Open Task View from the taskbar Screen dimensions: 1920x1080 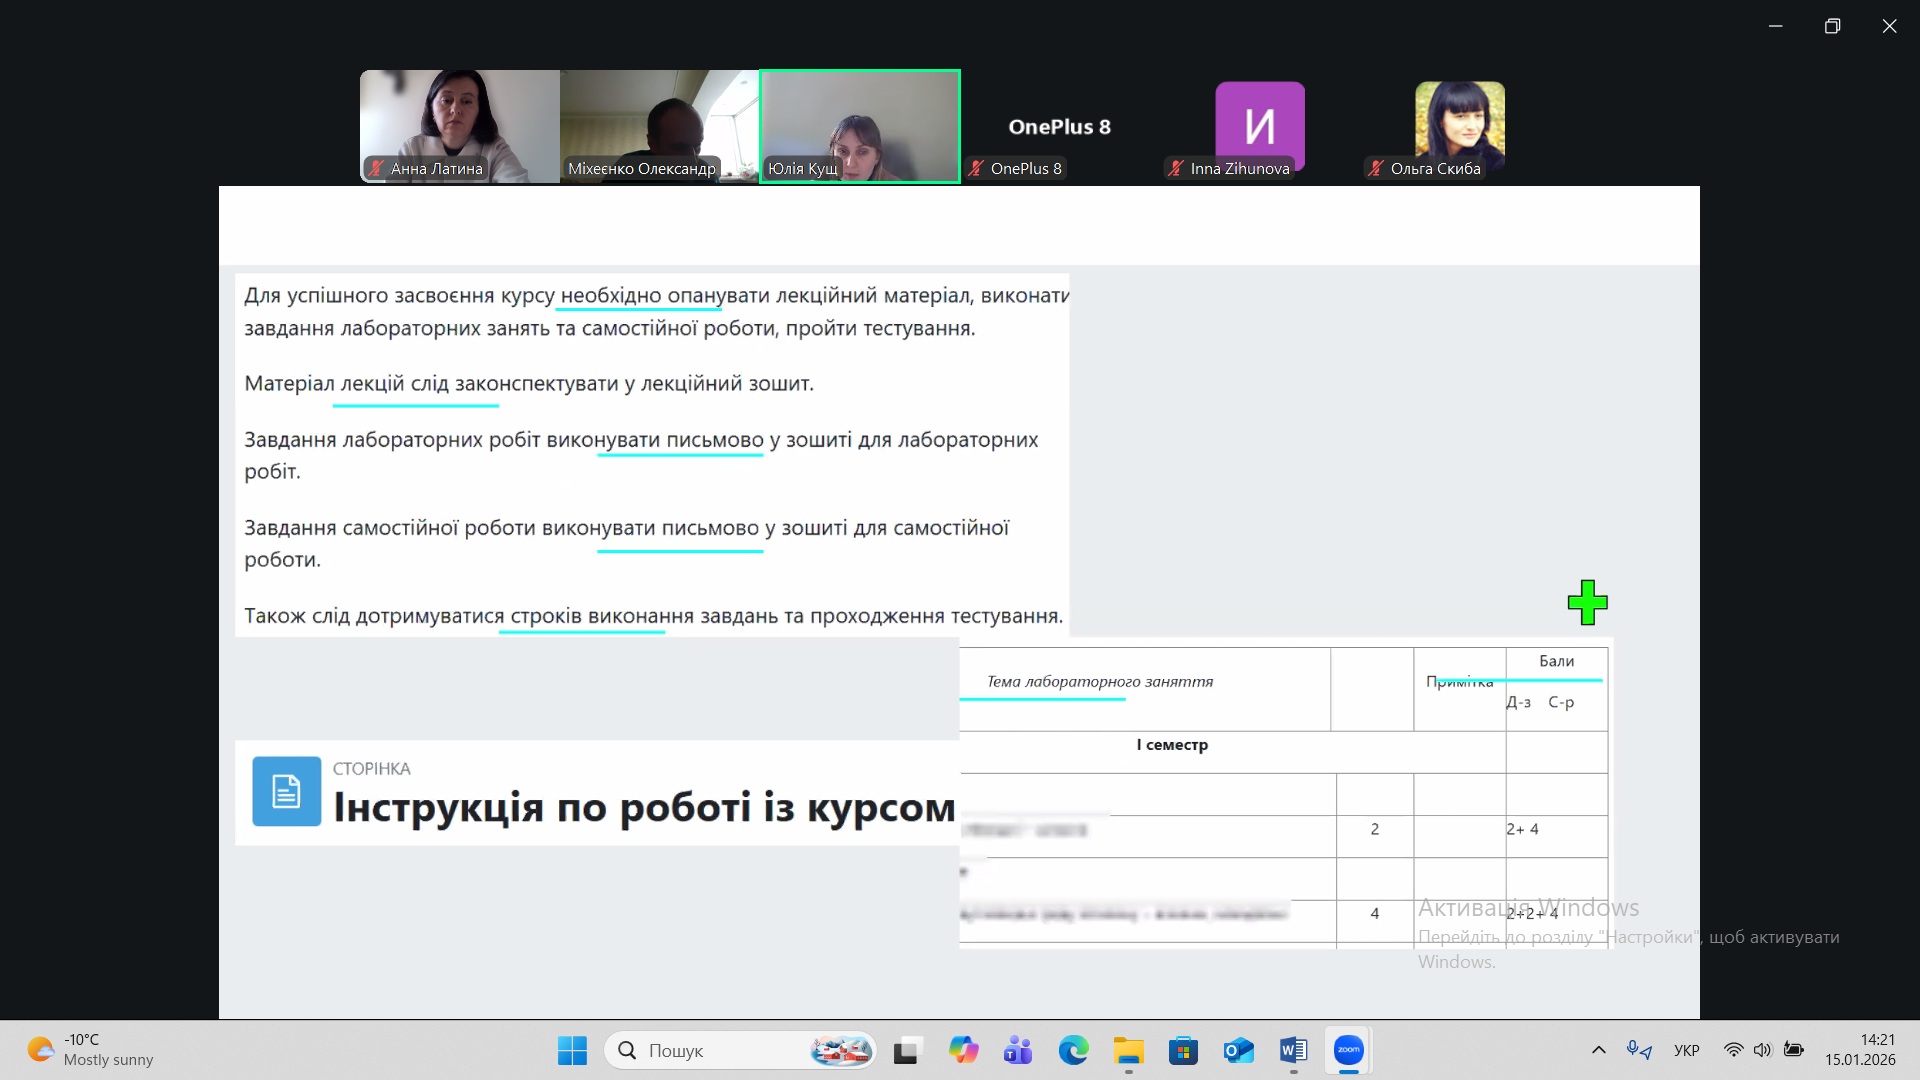[906, 1050]
